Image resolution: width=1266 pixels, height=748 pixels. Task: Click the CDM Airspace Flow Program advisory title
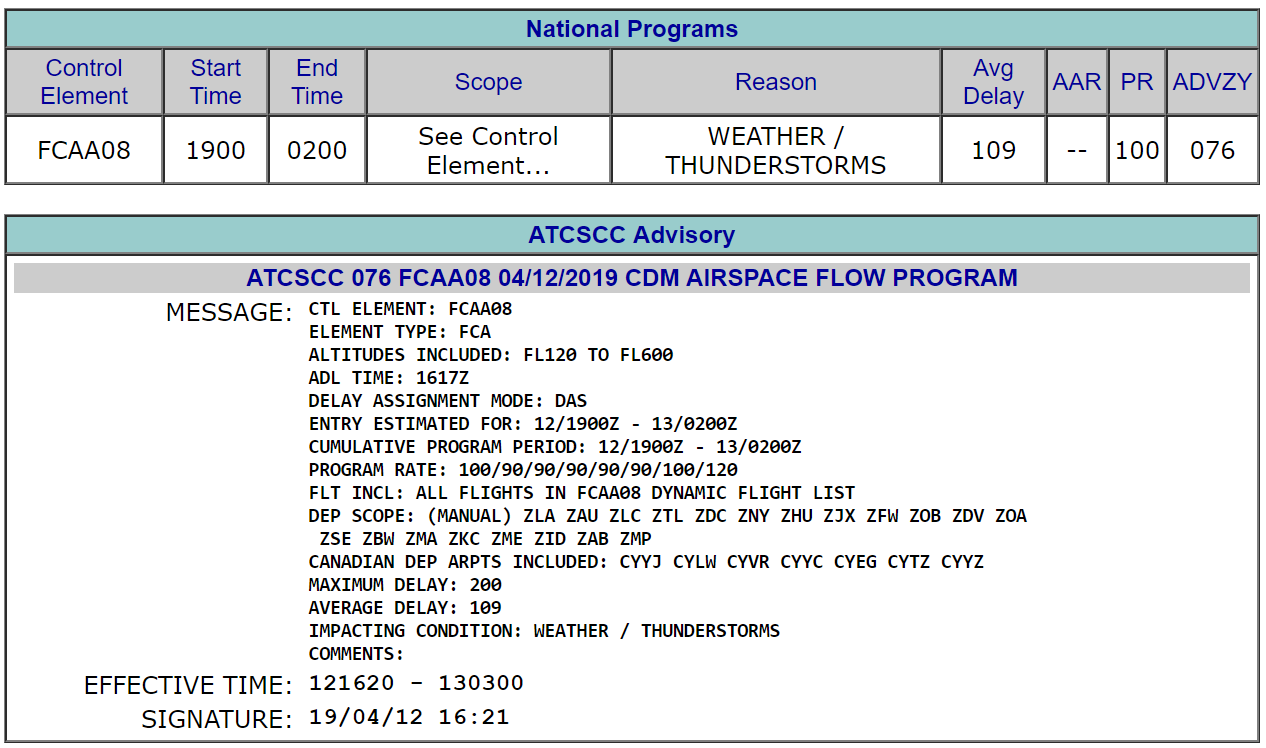tap(632, 278)
